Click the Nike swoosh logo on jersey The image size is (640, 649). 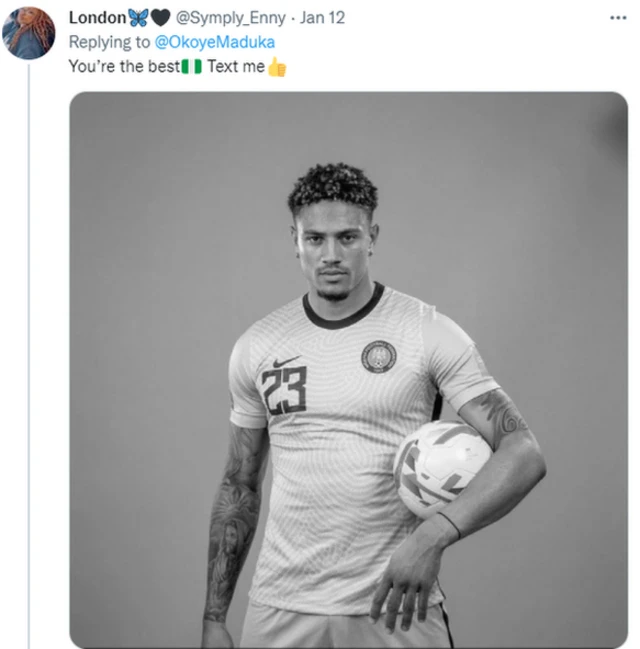286,361
